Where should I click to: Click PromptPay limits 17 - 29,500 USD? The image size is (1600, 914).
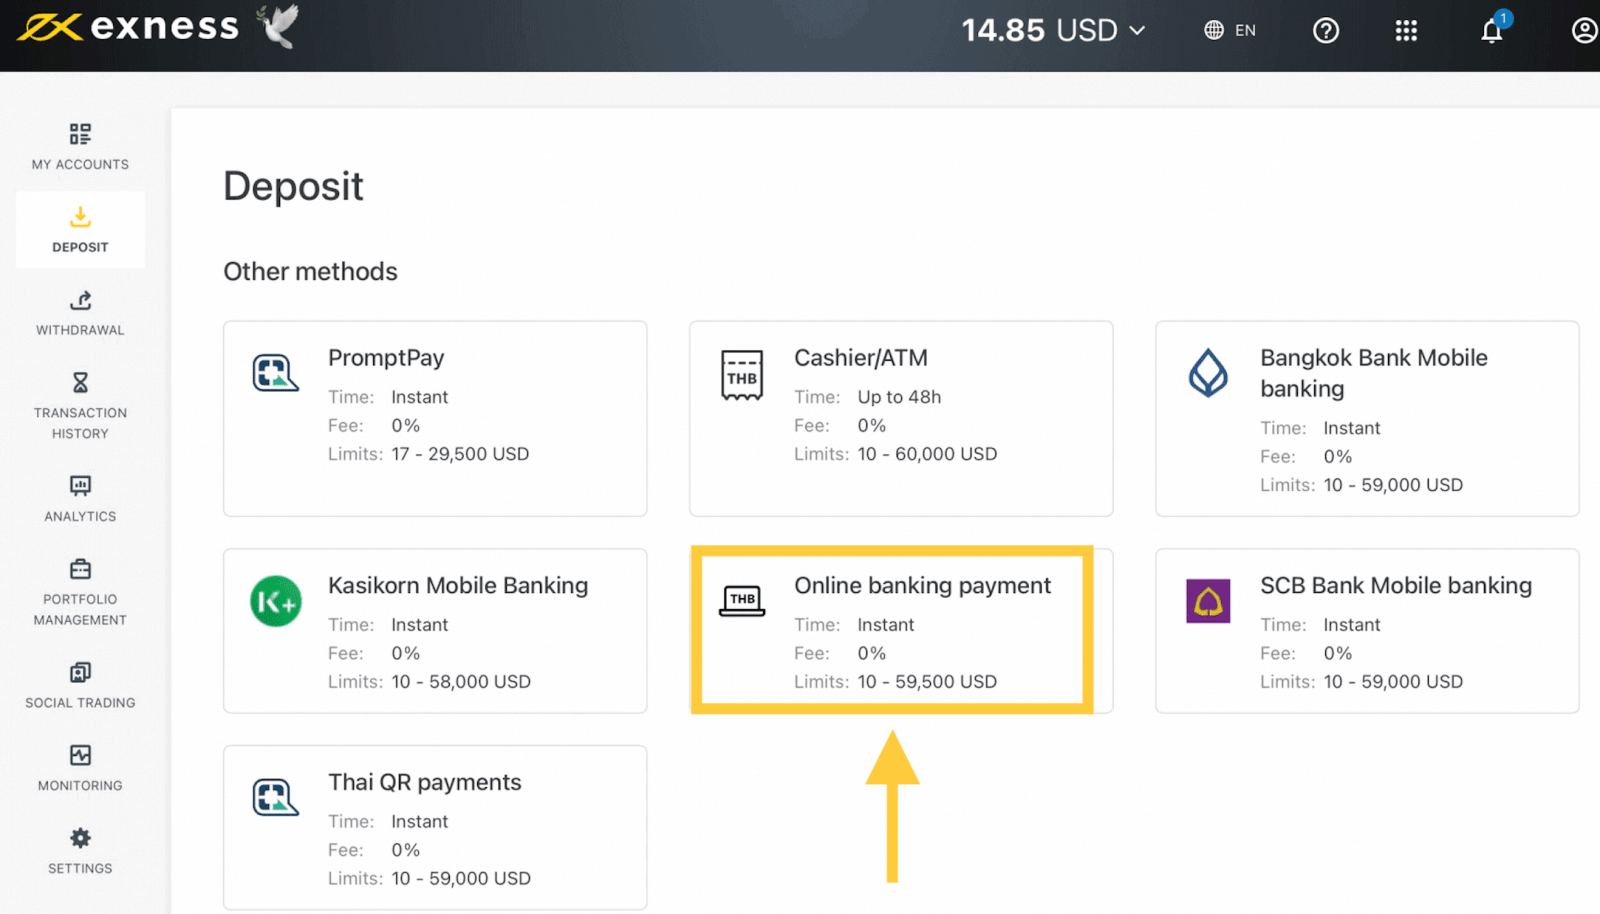(x=460, y=454)
